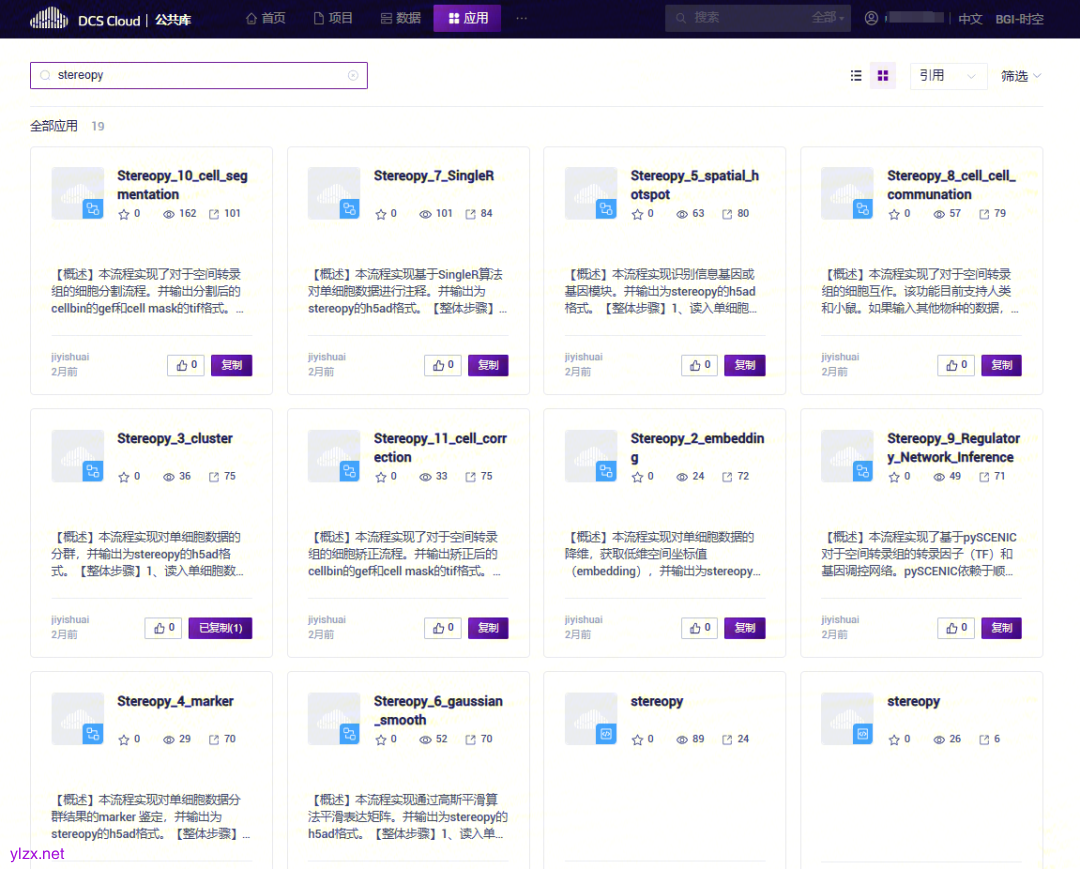Open the user avatar account icon
Image resolution: width=1080 pixels, height=869 pixels.
[870, 17]
